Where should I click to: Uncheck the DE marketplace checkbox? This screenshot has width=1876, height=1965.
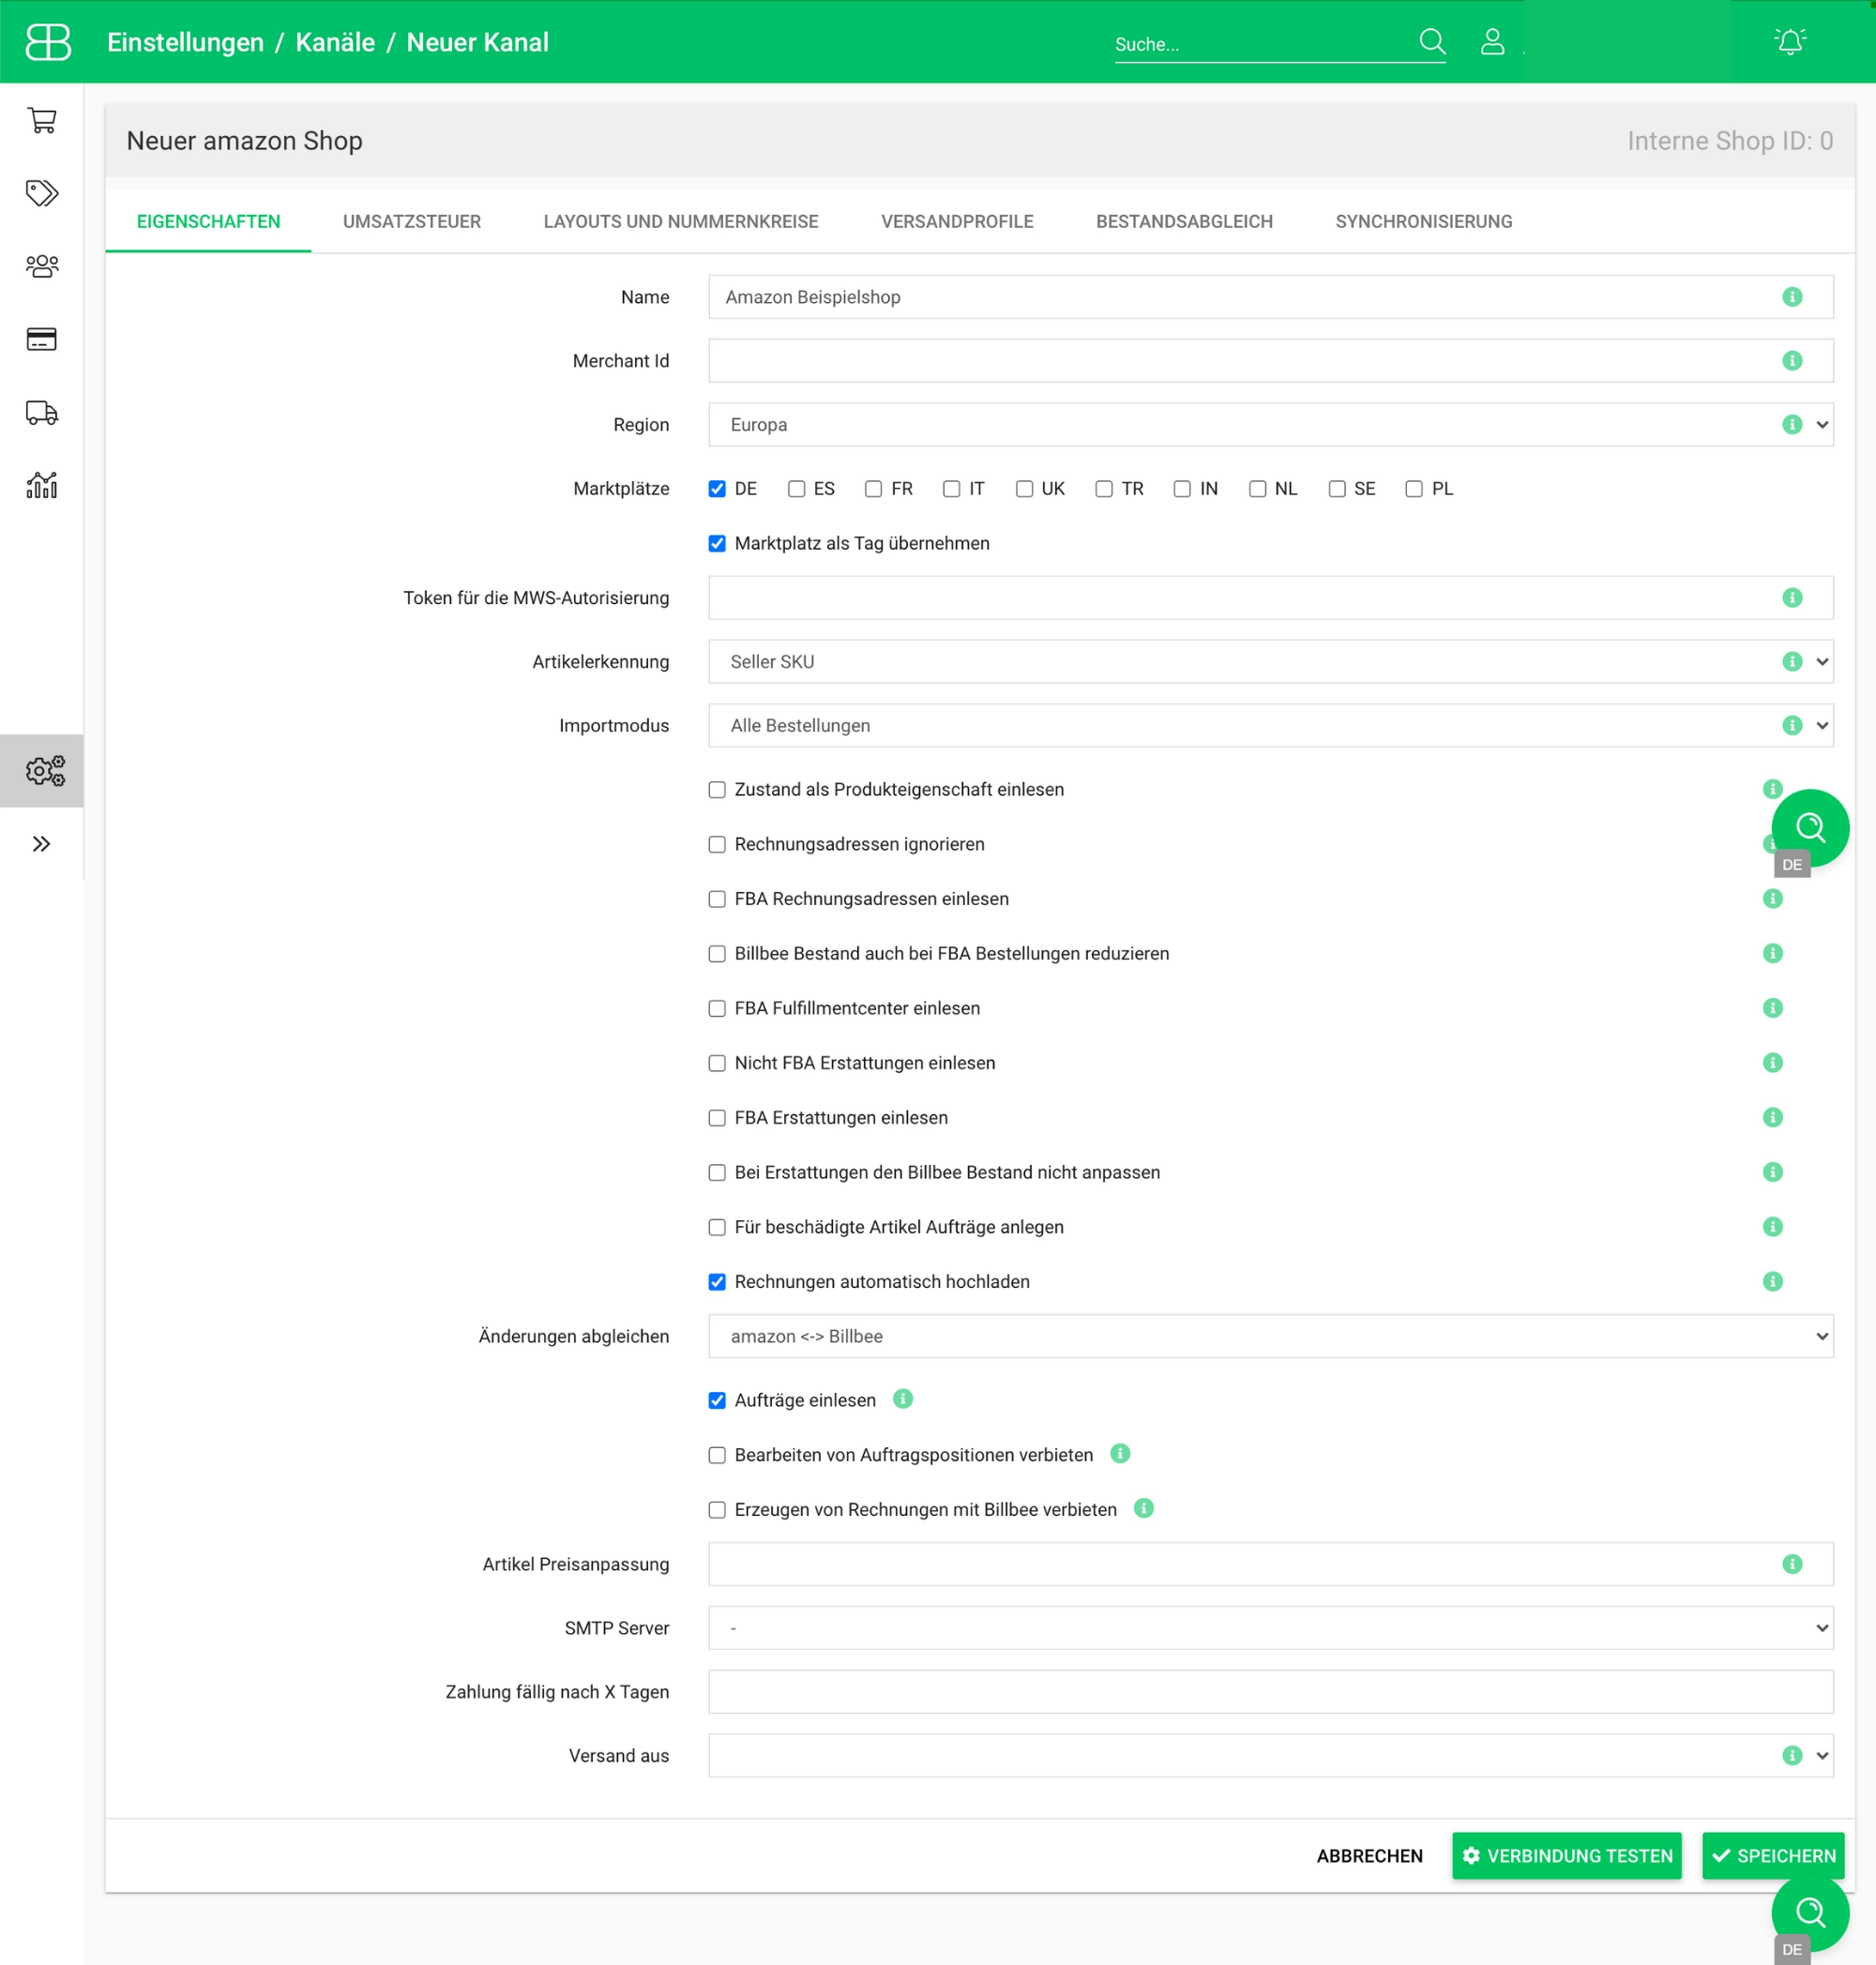[x=717, y=489]
